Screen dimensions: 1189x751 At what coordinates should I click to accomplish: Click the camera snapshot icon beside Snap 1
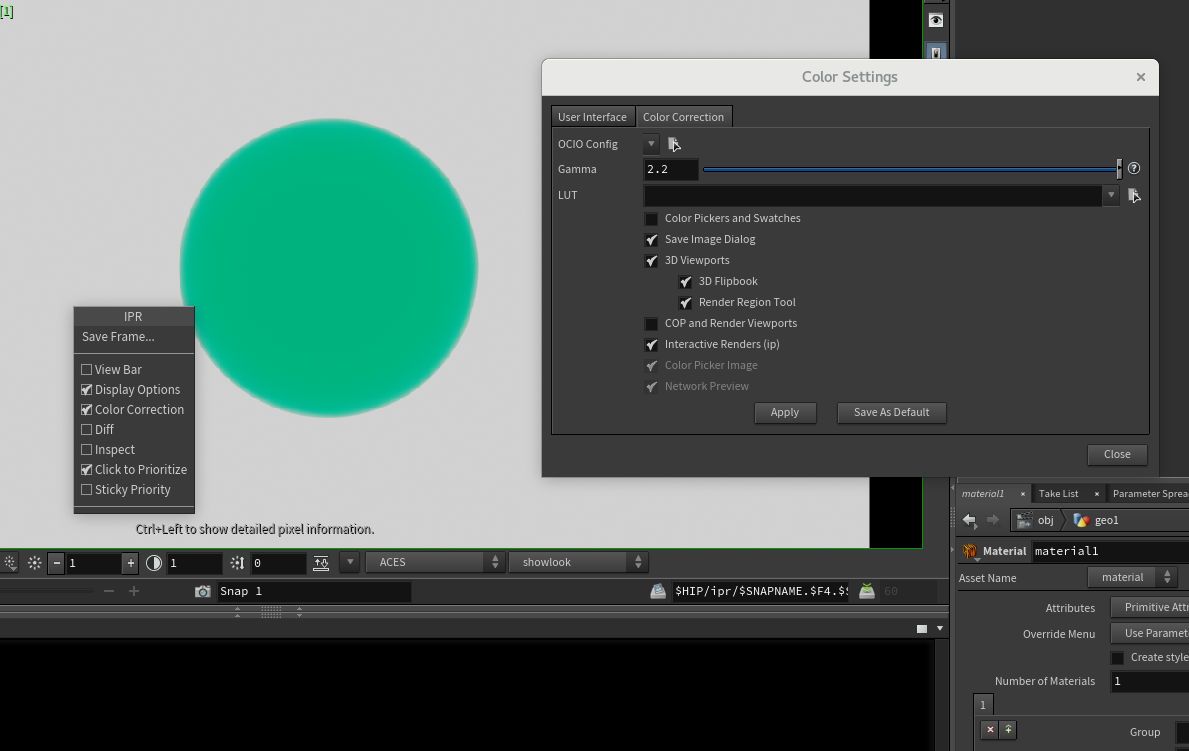pyautogui.click(x=202, y=591)
